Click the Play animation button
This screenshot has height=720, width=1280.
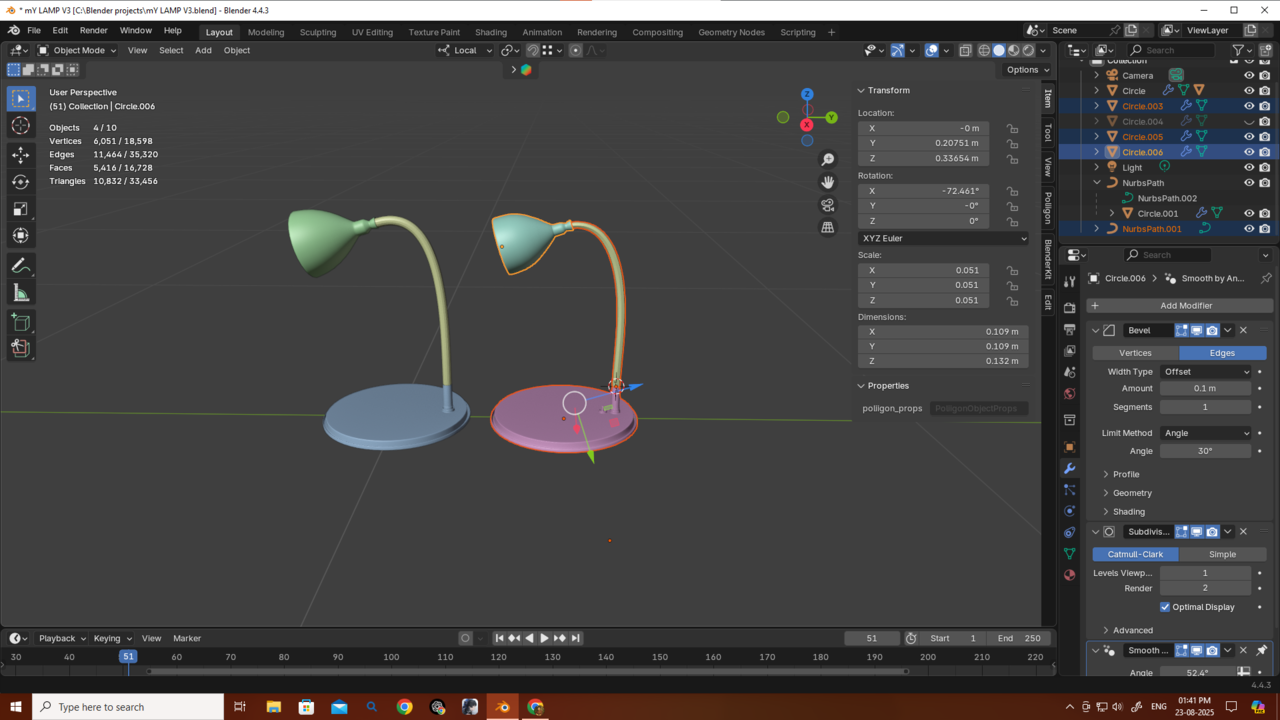tap(544, 638)
